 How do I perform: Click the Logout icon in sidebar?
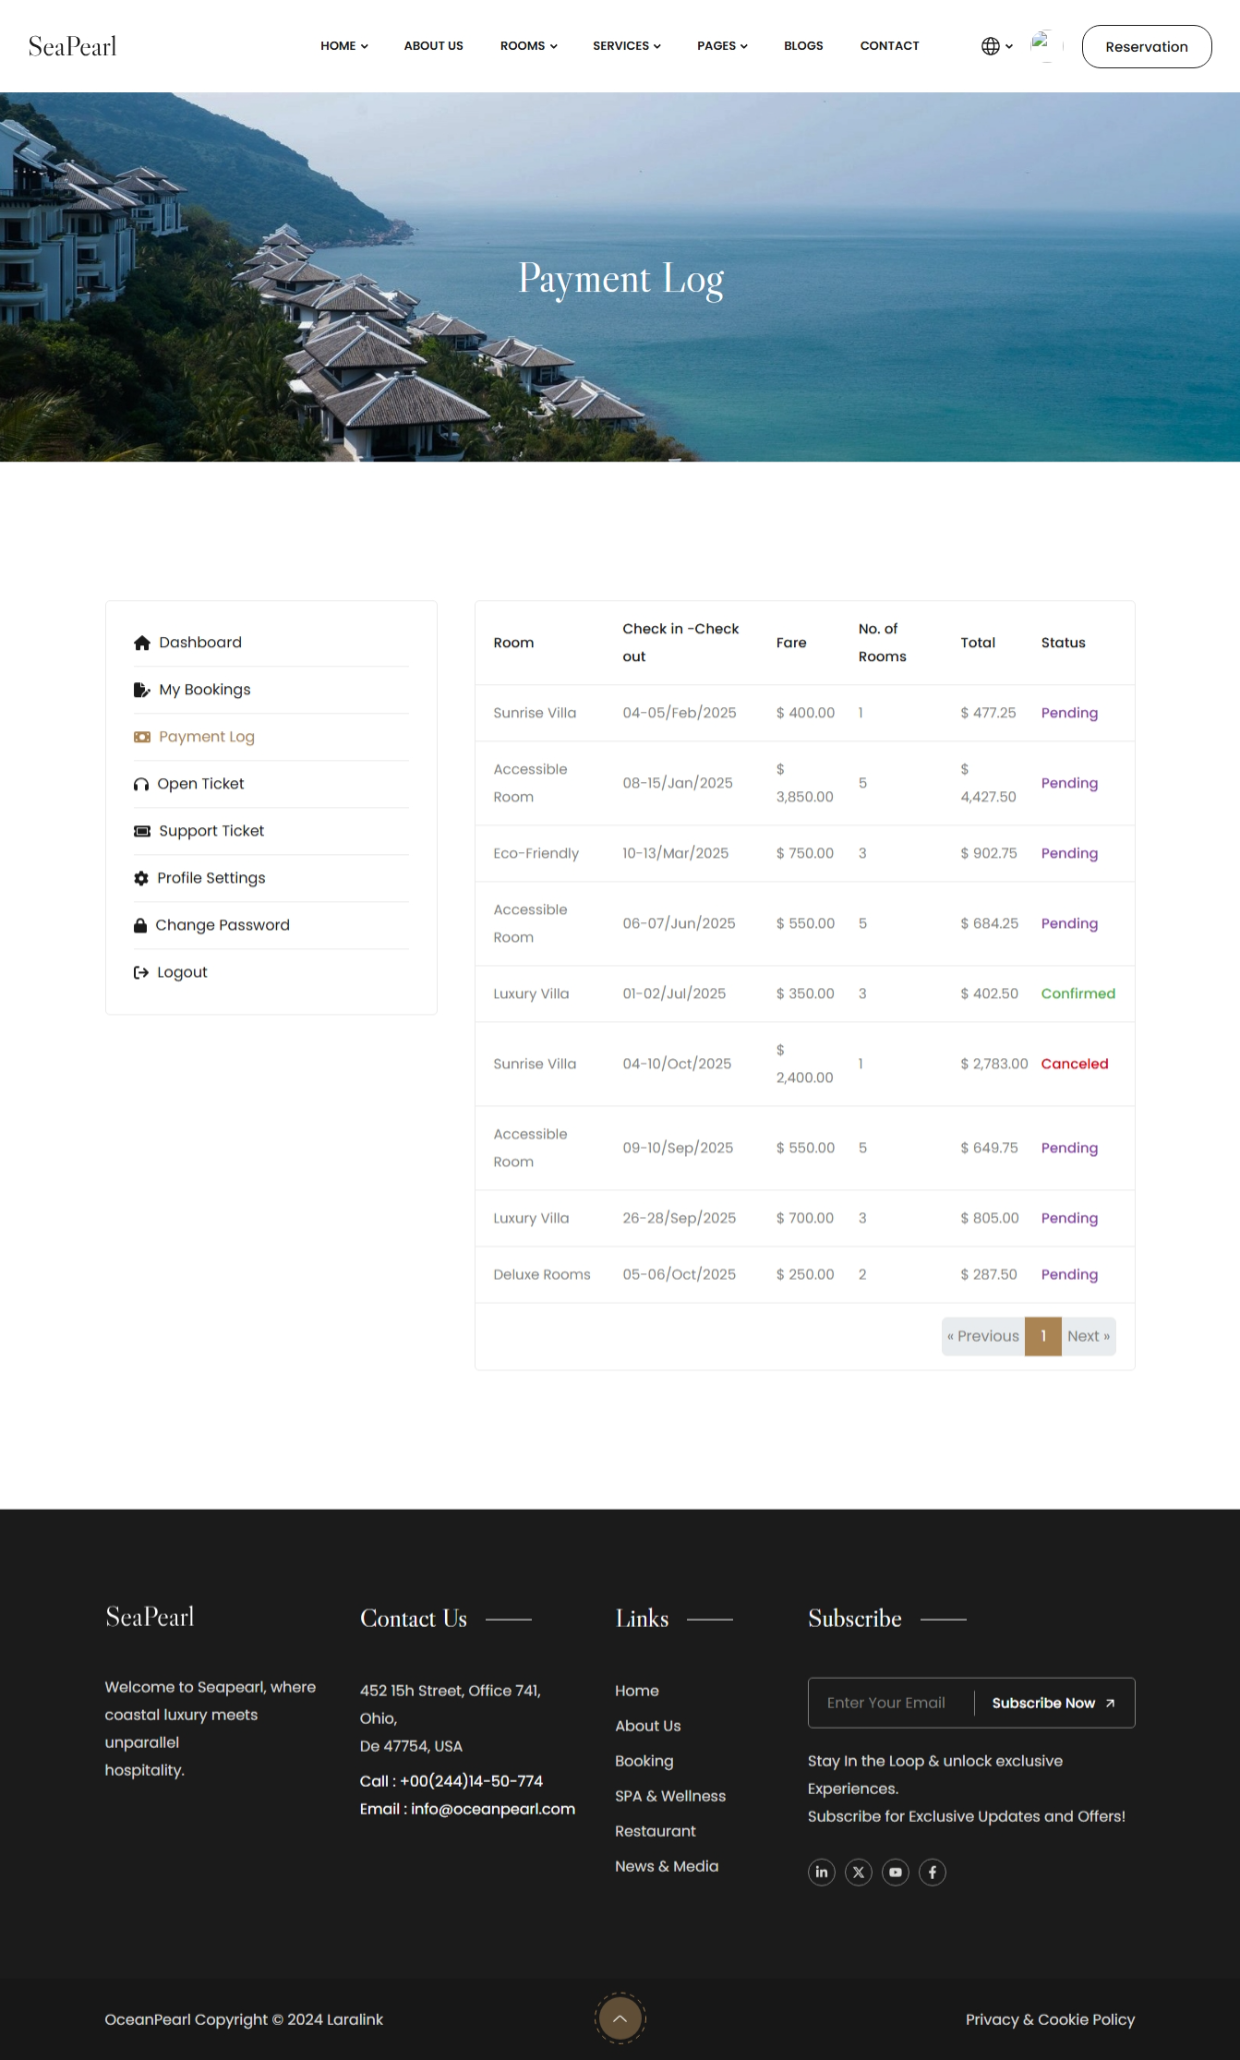click(x=141, y=972)
